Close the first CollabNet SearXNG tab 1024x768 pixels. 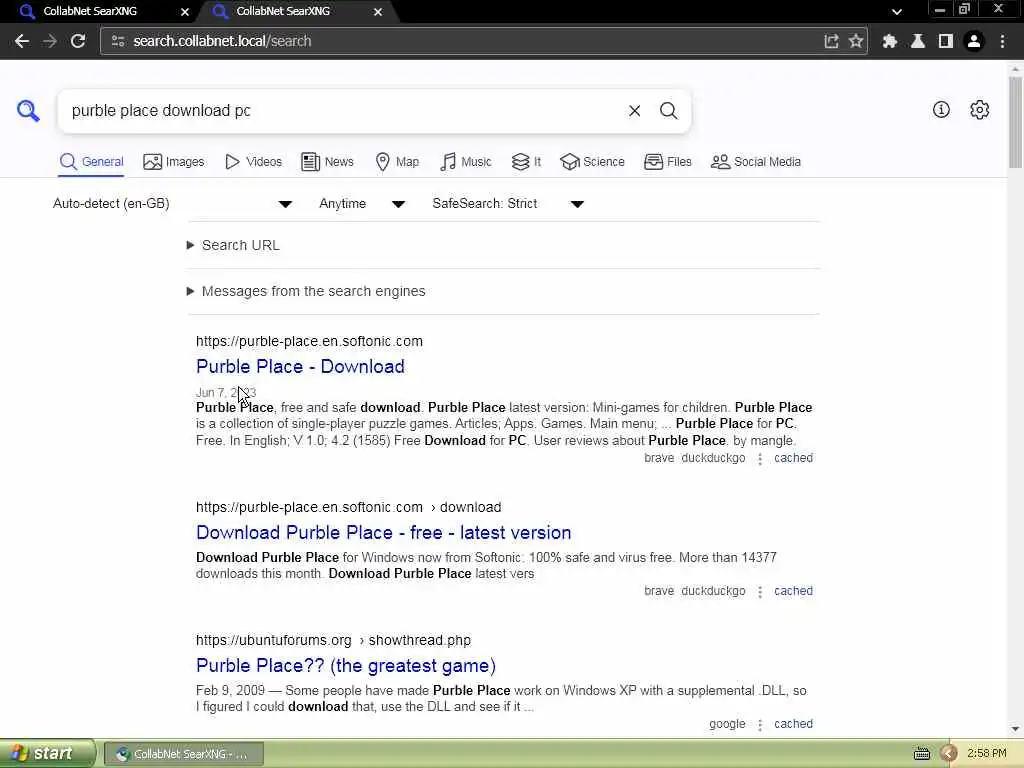tap(185, 12)
